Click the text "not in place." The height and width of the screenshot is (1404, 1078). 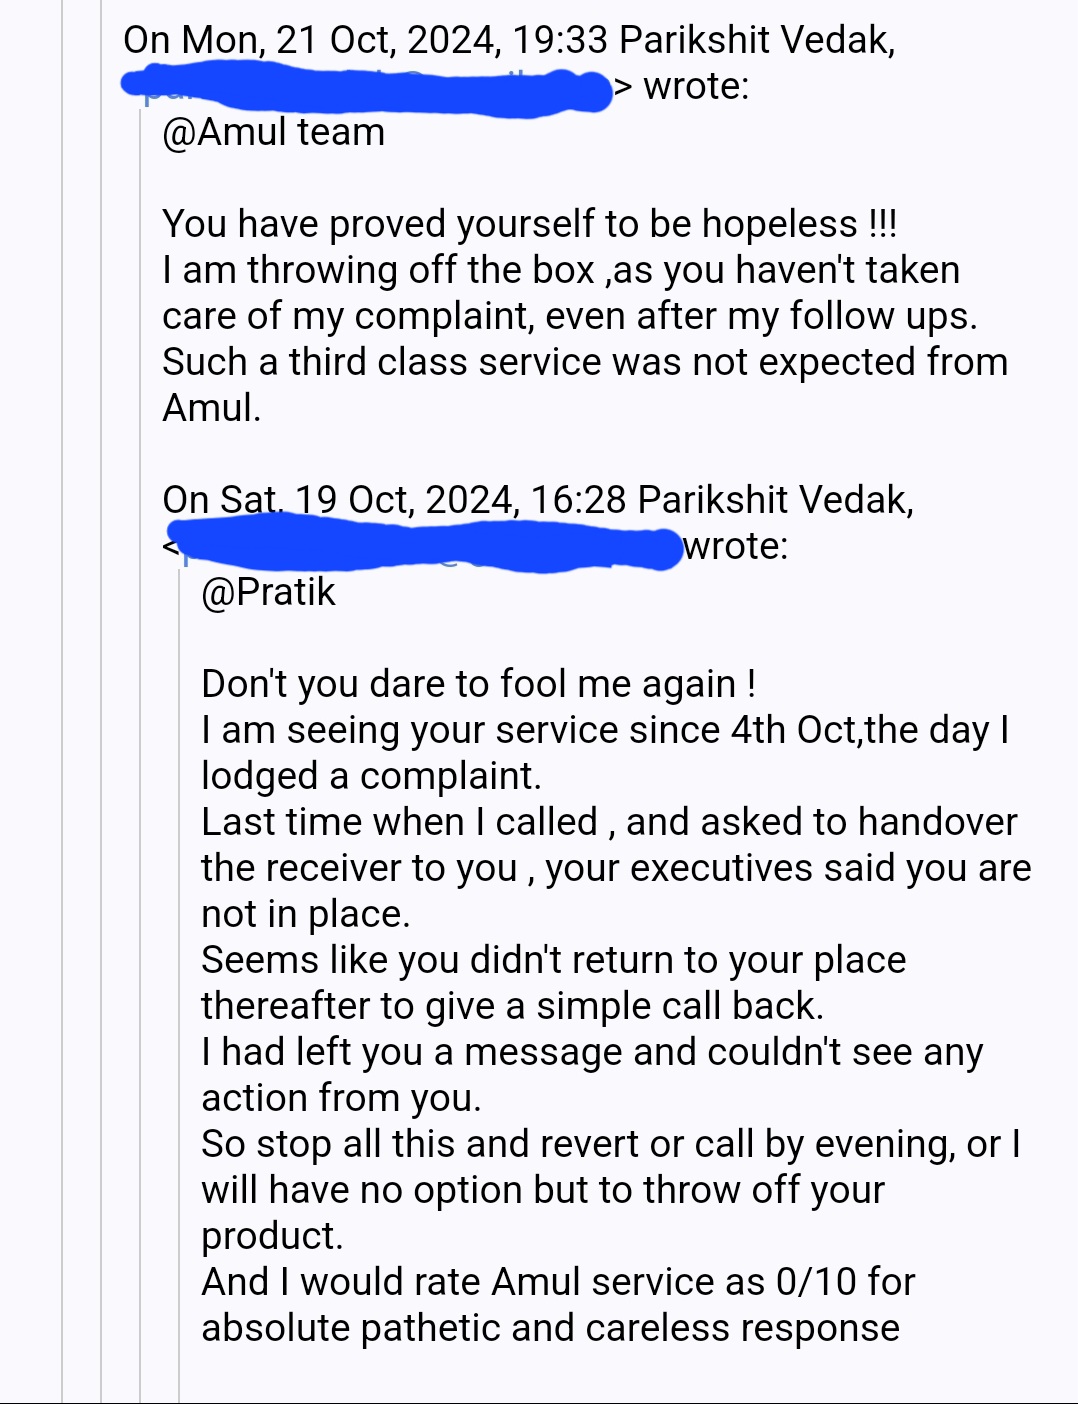click(306, 914)
